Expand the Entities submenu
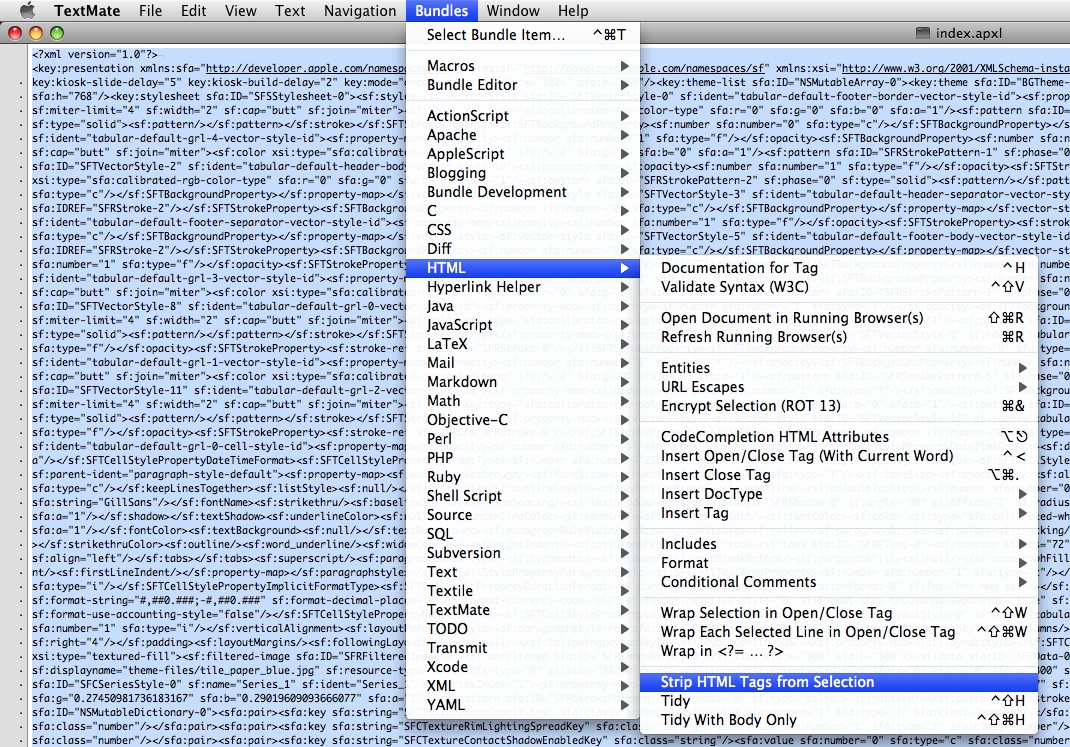This screenshot has width=1070, height=747. [839, 368]
